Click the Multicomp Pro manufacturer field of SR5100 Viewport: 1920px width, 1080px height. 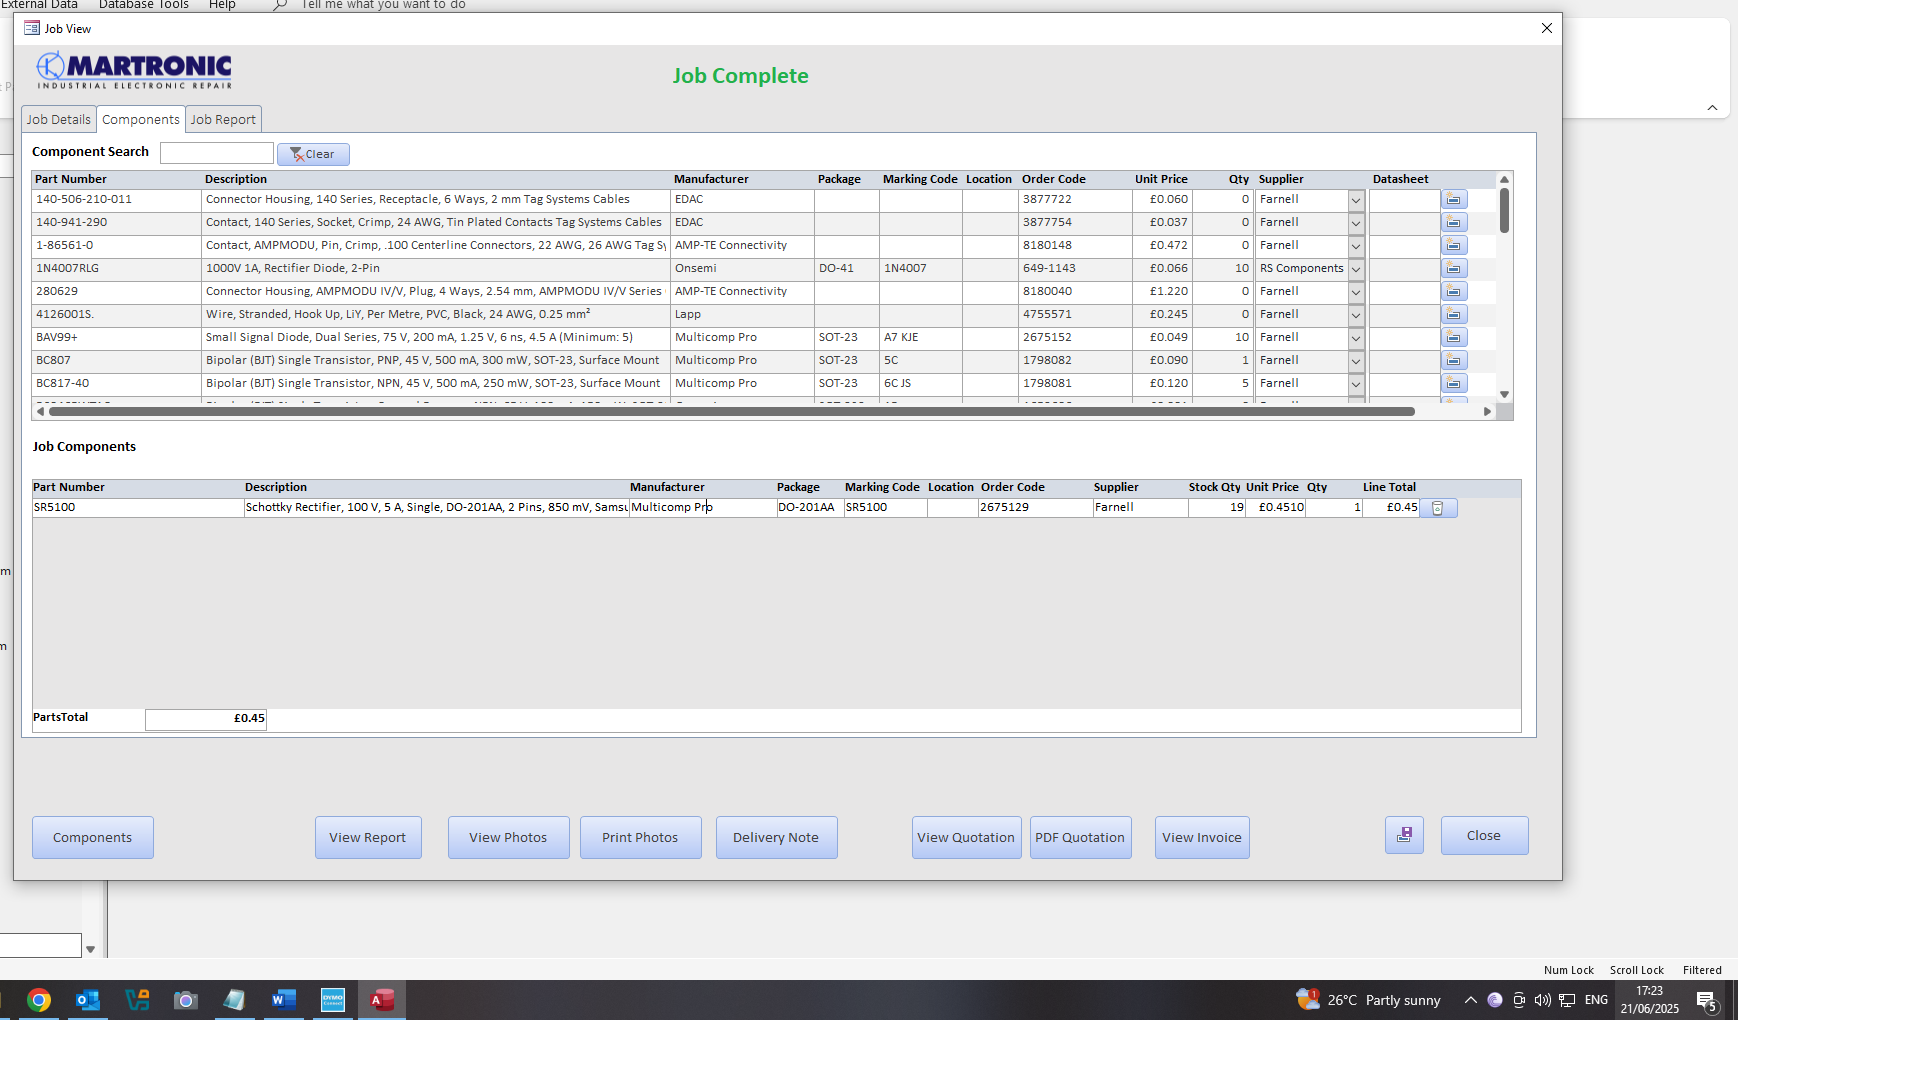coord(702,508)
